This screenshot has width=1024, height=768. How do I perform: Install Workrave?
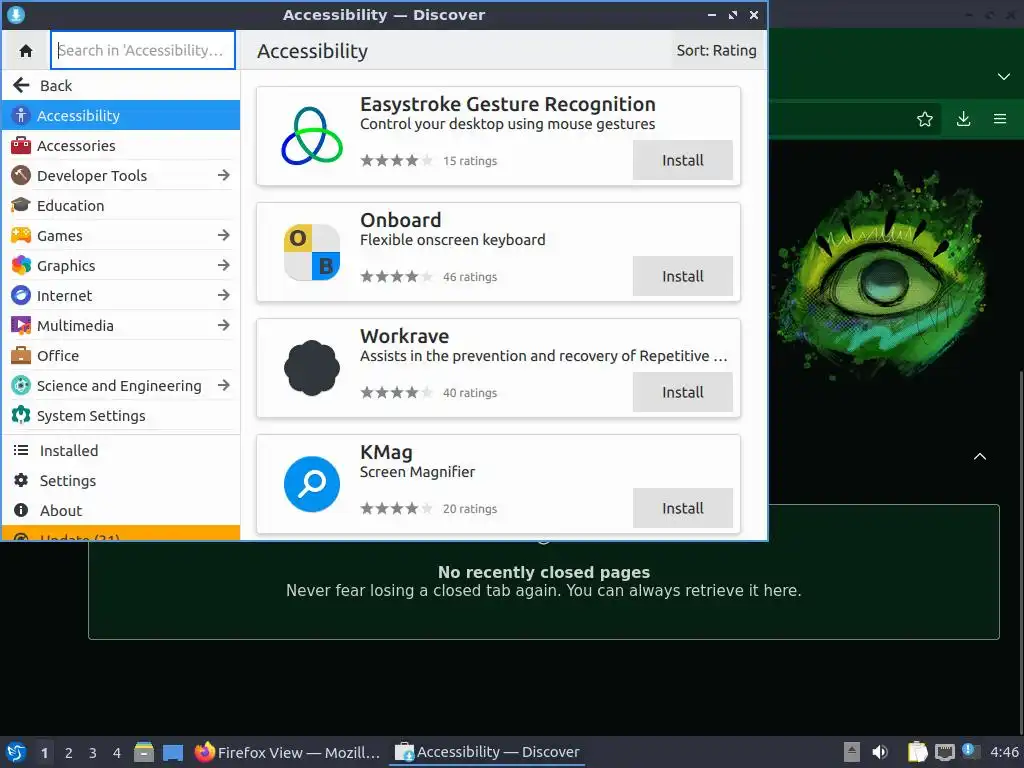pos(682,392)
